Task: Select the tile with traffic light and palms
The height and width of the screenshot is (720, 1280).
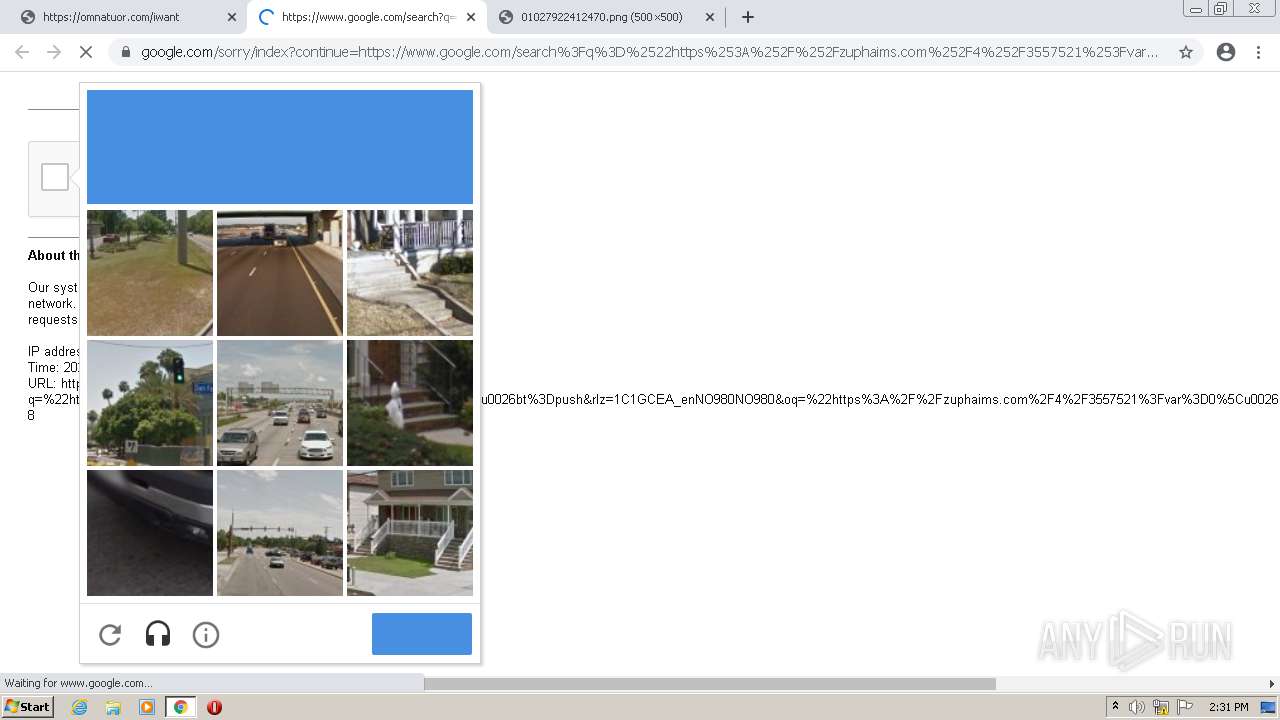Action: point(150,403)
